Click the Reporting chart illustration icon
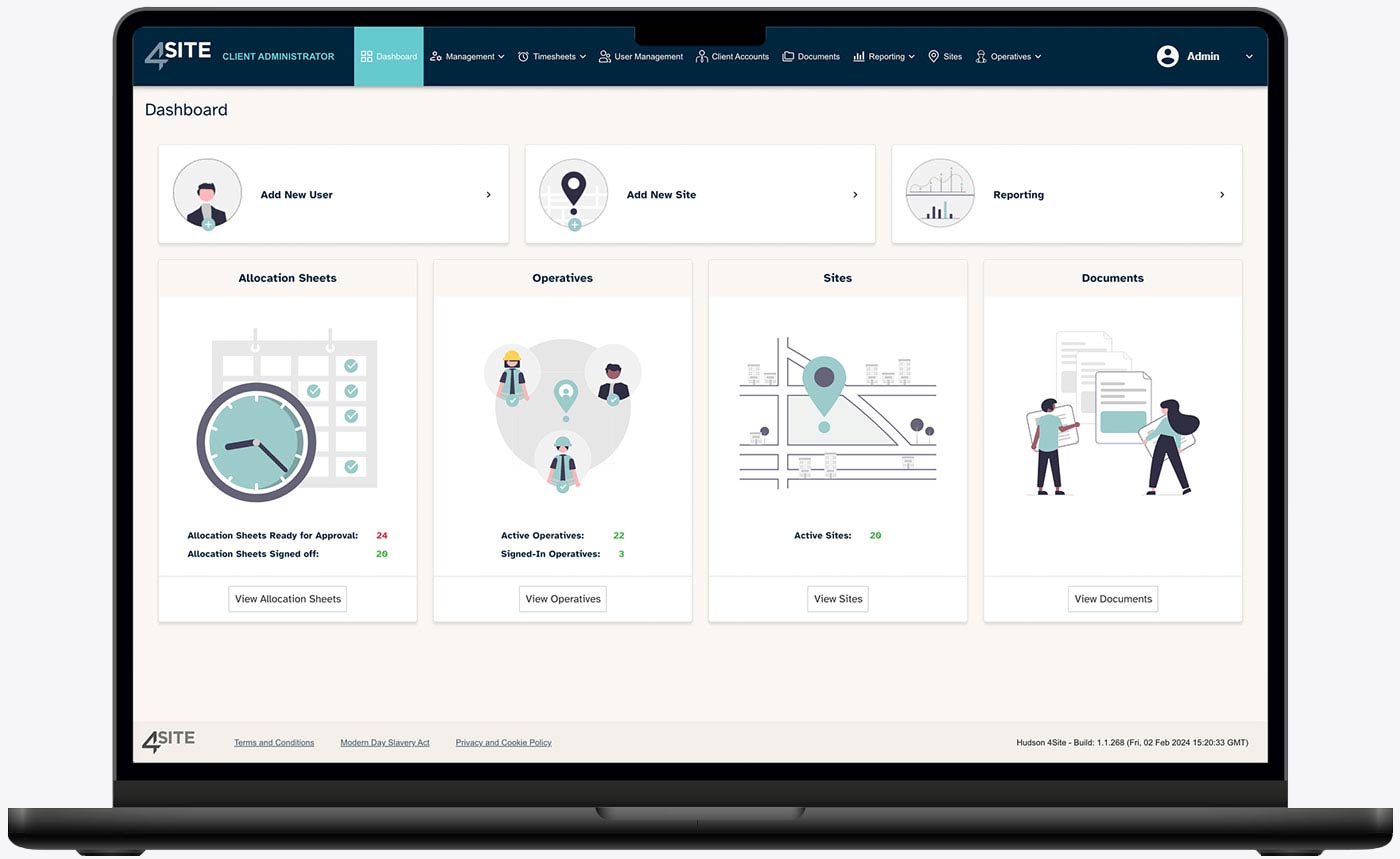The height and width of the screenshot is (859, 1400). pyautogui.click(x=939, y=194)
